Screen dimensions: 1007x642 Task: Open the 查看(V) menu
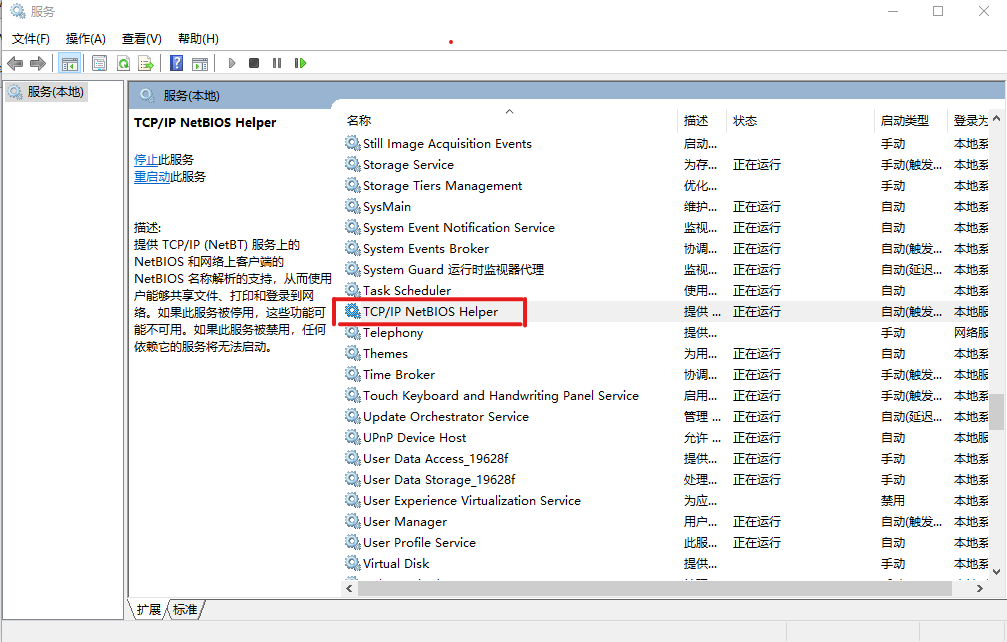(141, 39)
